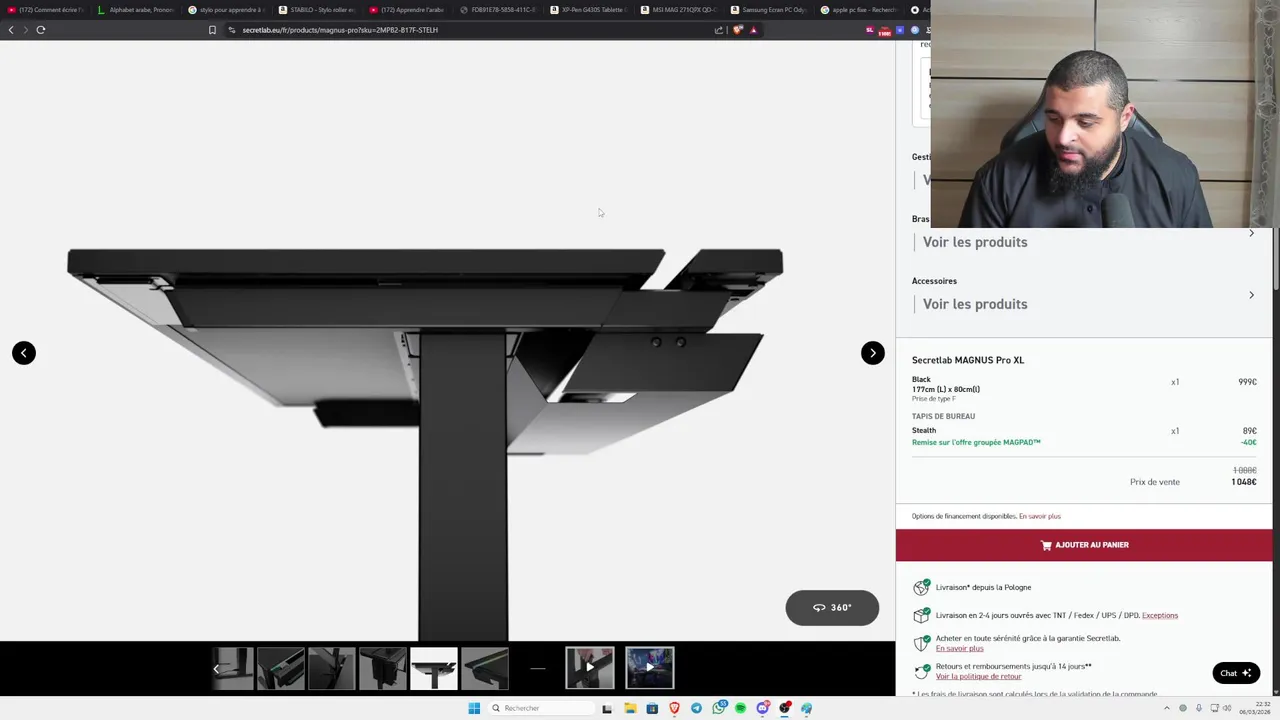Image resolution: width=1280 pixels, height=720 pixels.
Task: Click the browser forward arrow
Action: tap(26, 30)
